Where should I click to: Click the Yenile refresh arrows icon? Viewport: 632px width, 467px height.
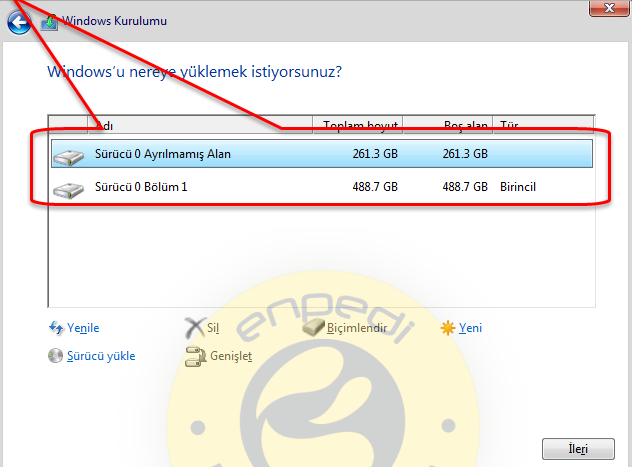(x=56, y=328)
